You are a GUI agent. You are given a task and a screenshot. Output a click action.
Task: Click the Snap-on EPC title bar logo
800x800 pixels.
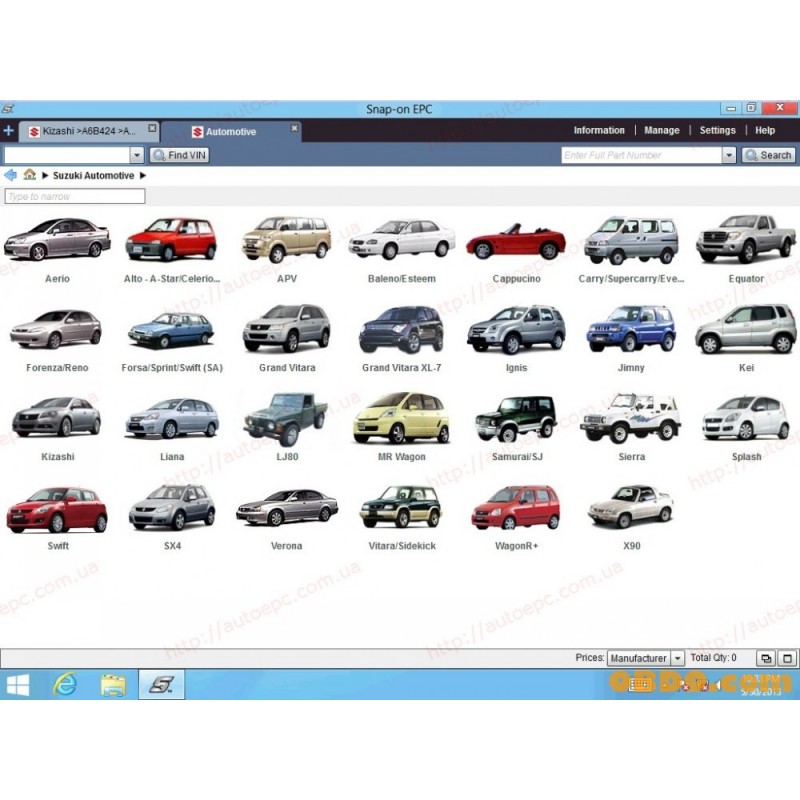point(8,109)
